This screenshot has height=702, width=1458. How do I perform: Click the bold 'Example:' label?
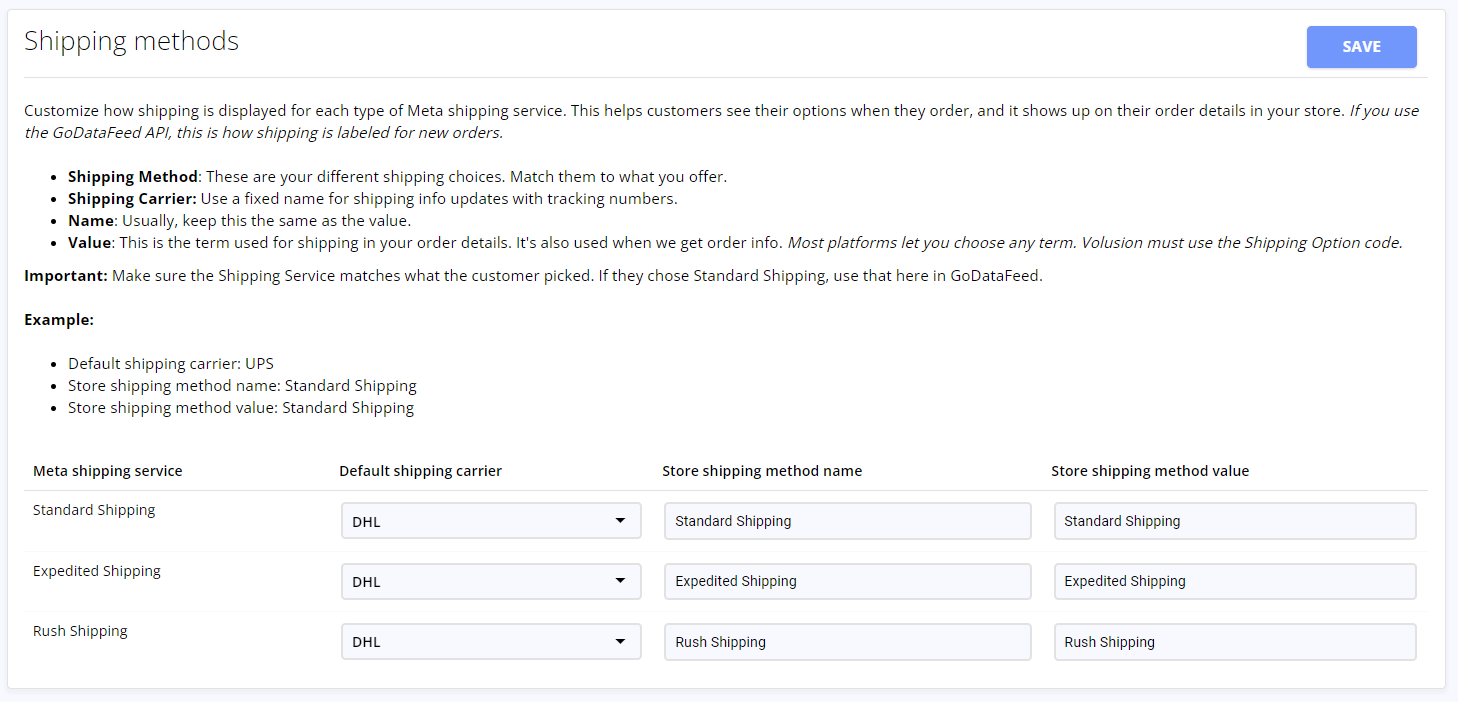click(x=59, y=320)
